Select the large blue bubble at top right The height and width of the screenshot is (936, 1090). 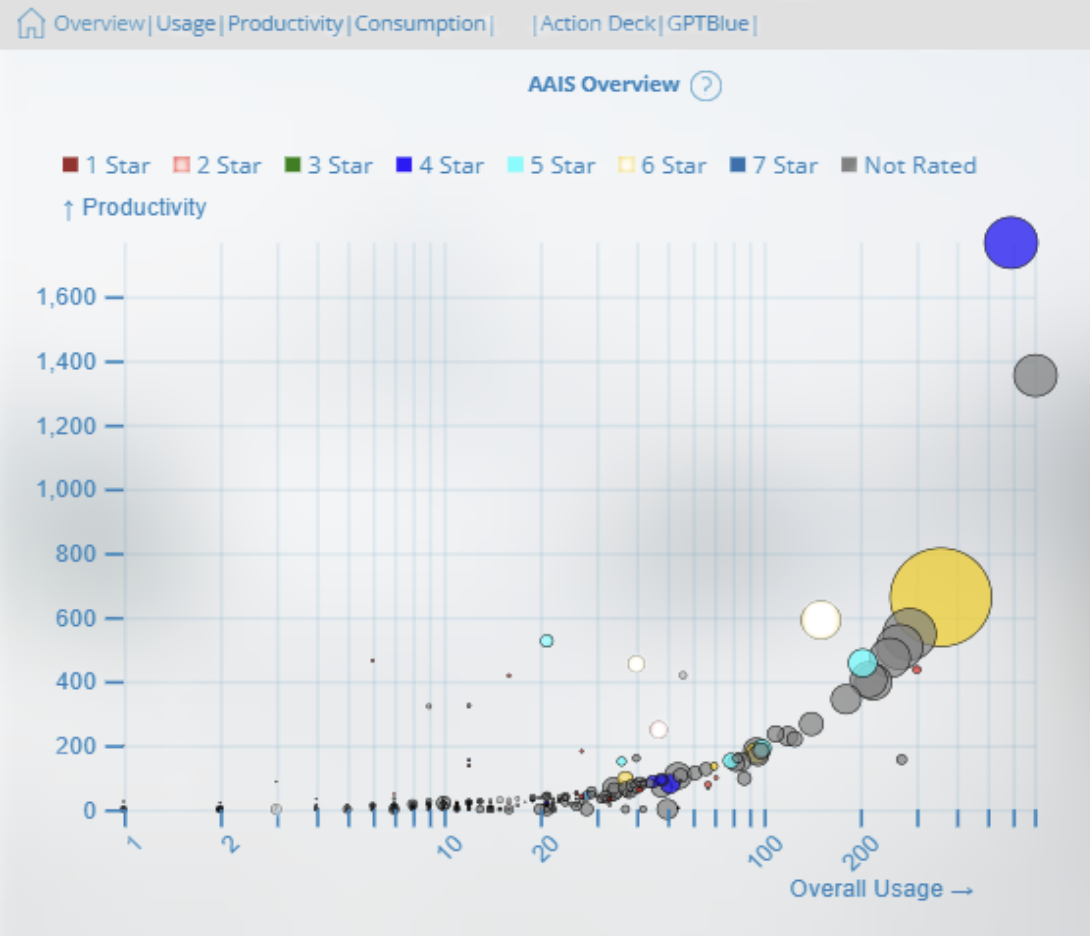pyautogui.click(x=1011, y=242)
